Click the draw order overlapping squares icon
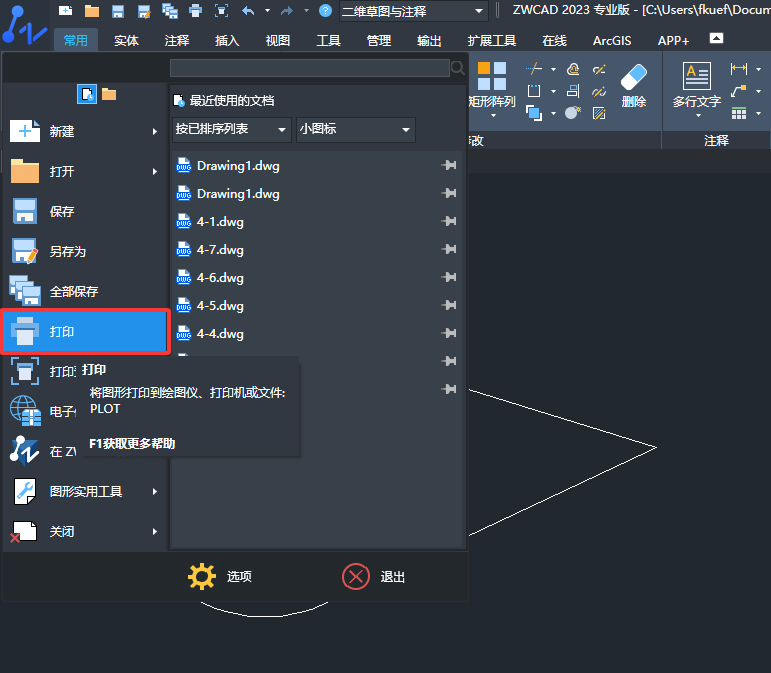Image resolution: width=771 pixels, height=673 pixels. click(534, 113)
